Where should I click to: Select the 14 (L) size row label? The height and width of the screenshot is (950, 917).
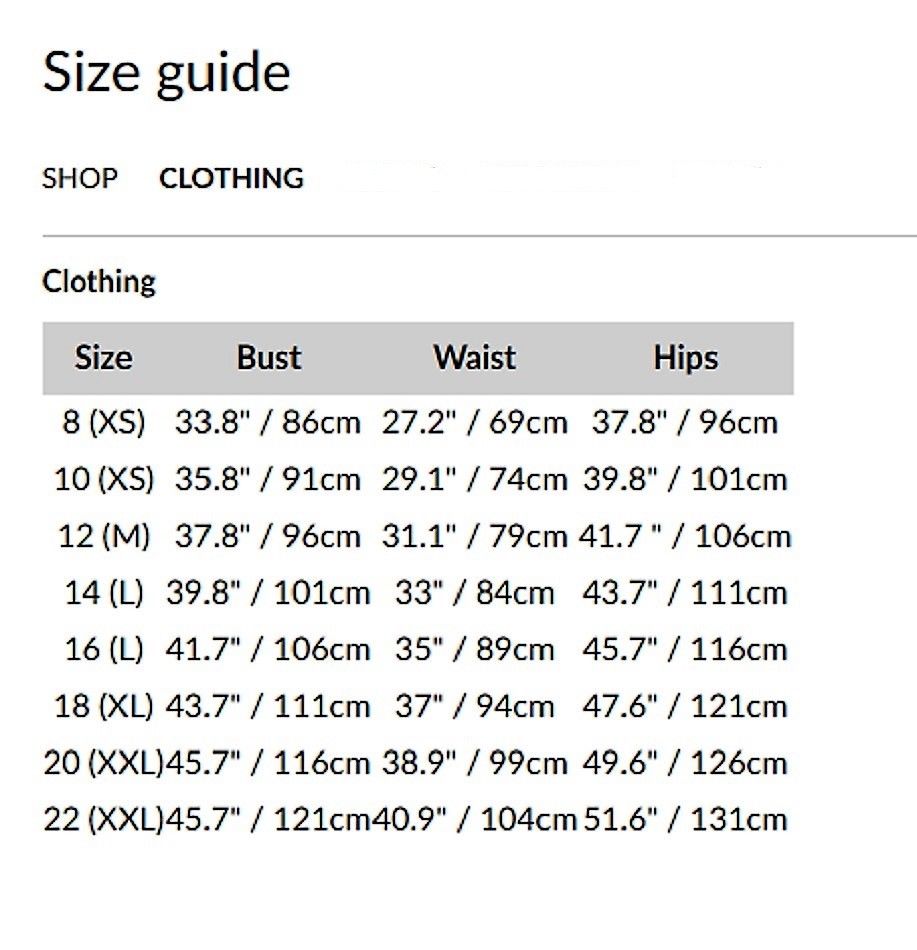(x=103, y=594)
